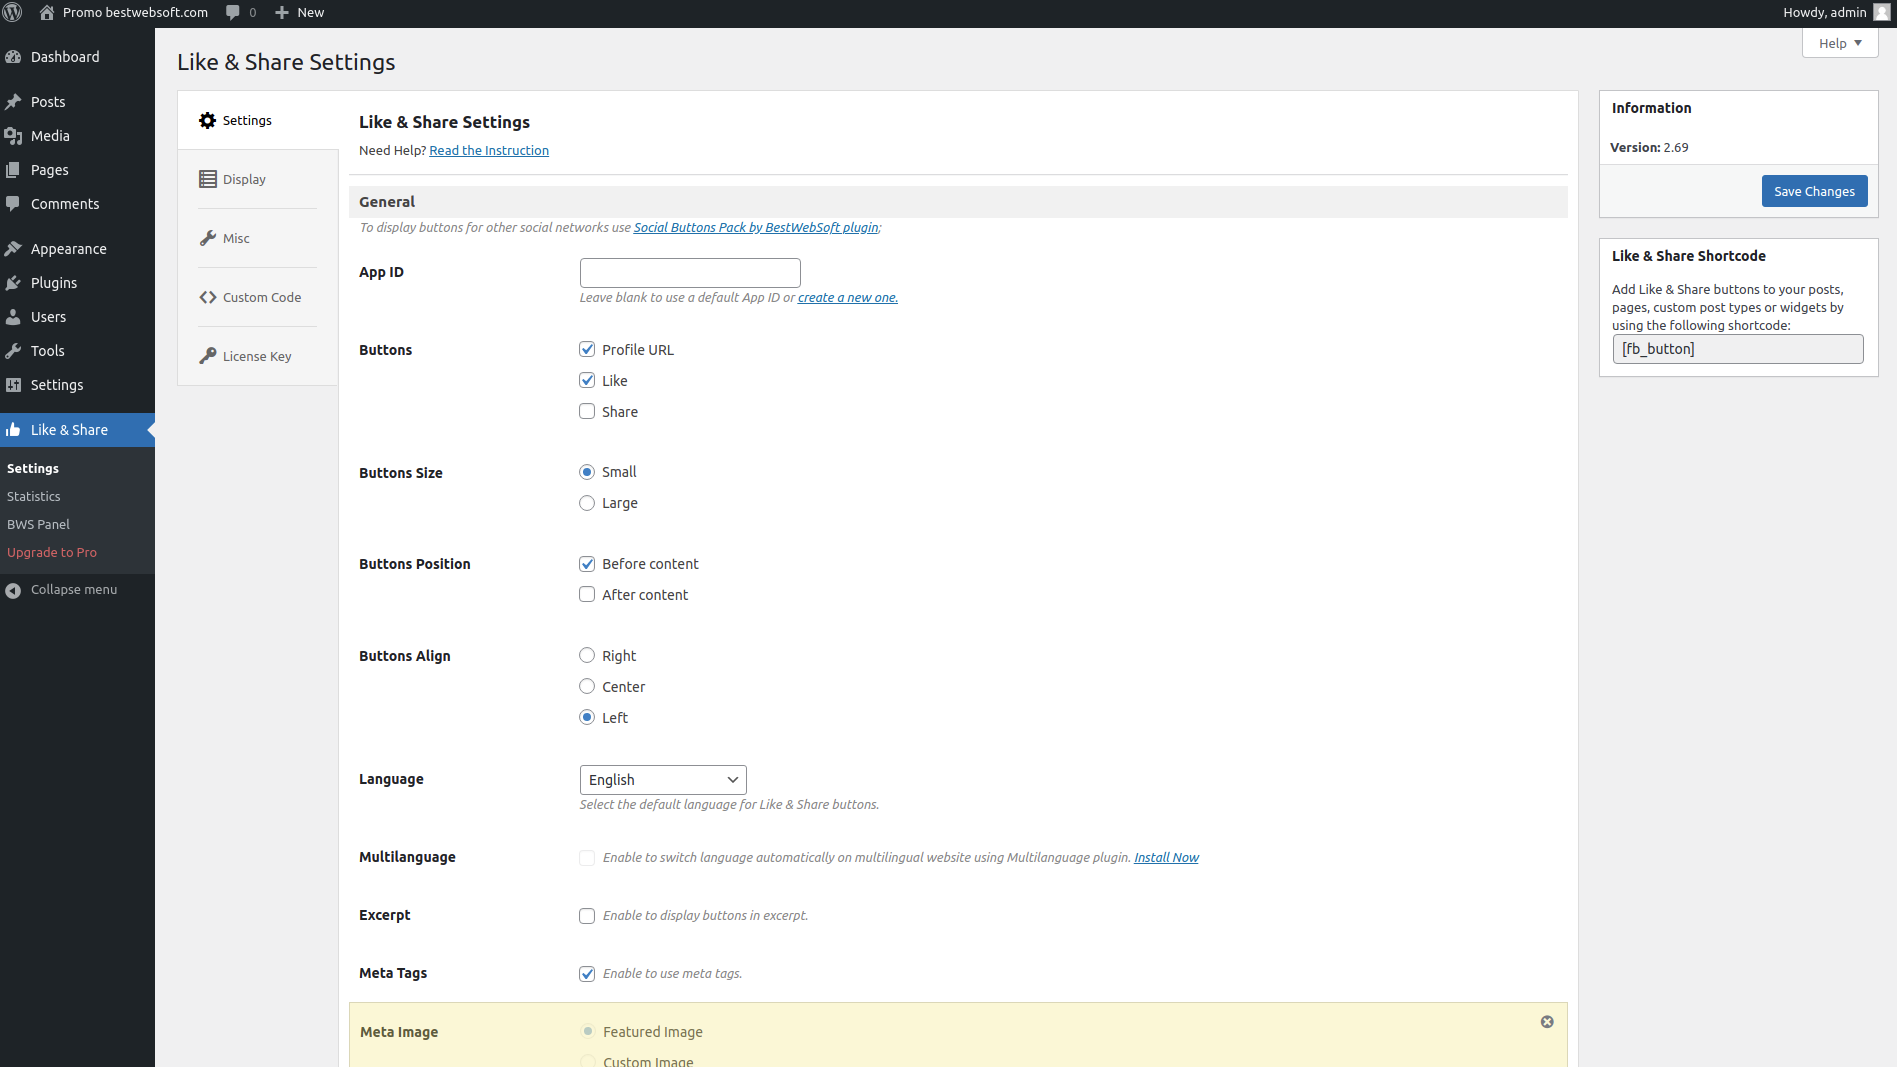Screen dimensions: 1897x1067
Task: Click the Dashboard gauge icon
Action: click(13, 57)
